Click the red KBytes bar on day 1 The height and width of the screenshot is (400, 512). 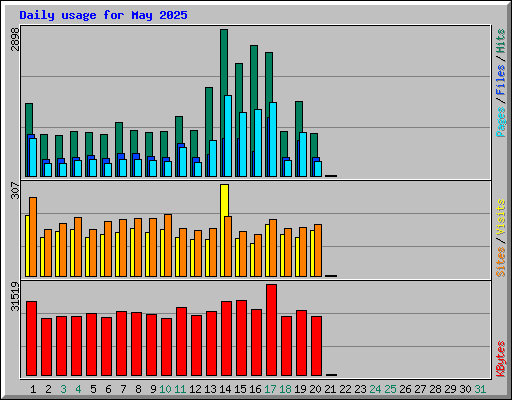pyautogui.click(x=31, y=339)
